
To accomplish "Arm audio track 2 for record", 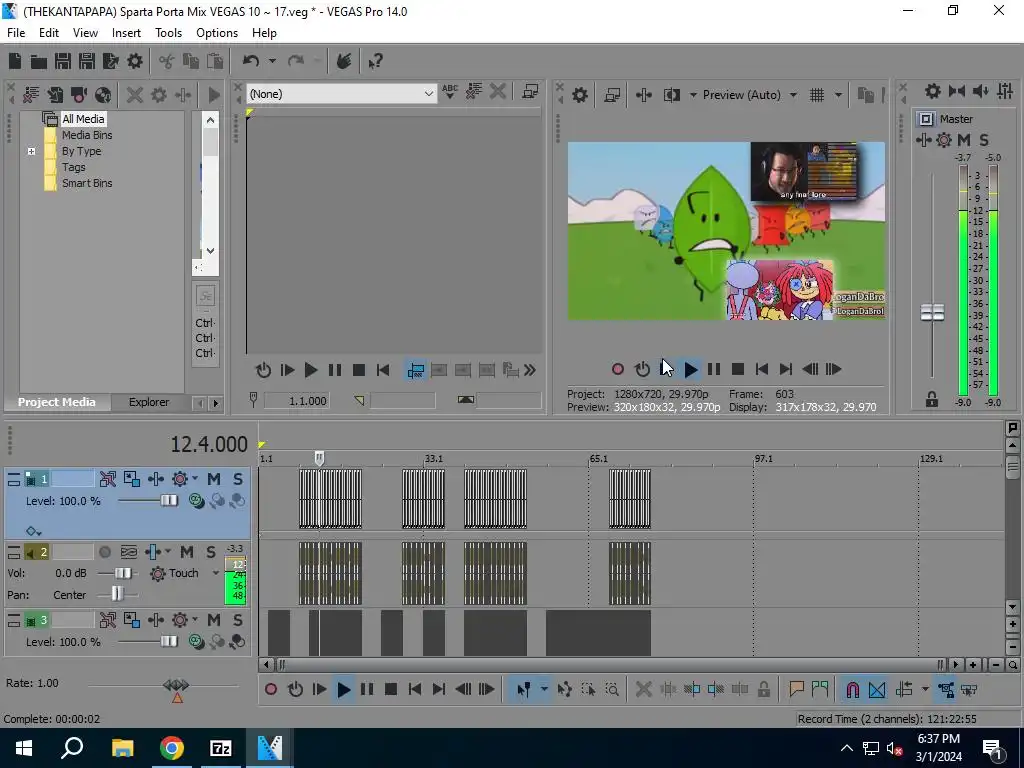I will tap(104, 552).
